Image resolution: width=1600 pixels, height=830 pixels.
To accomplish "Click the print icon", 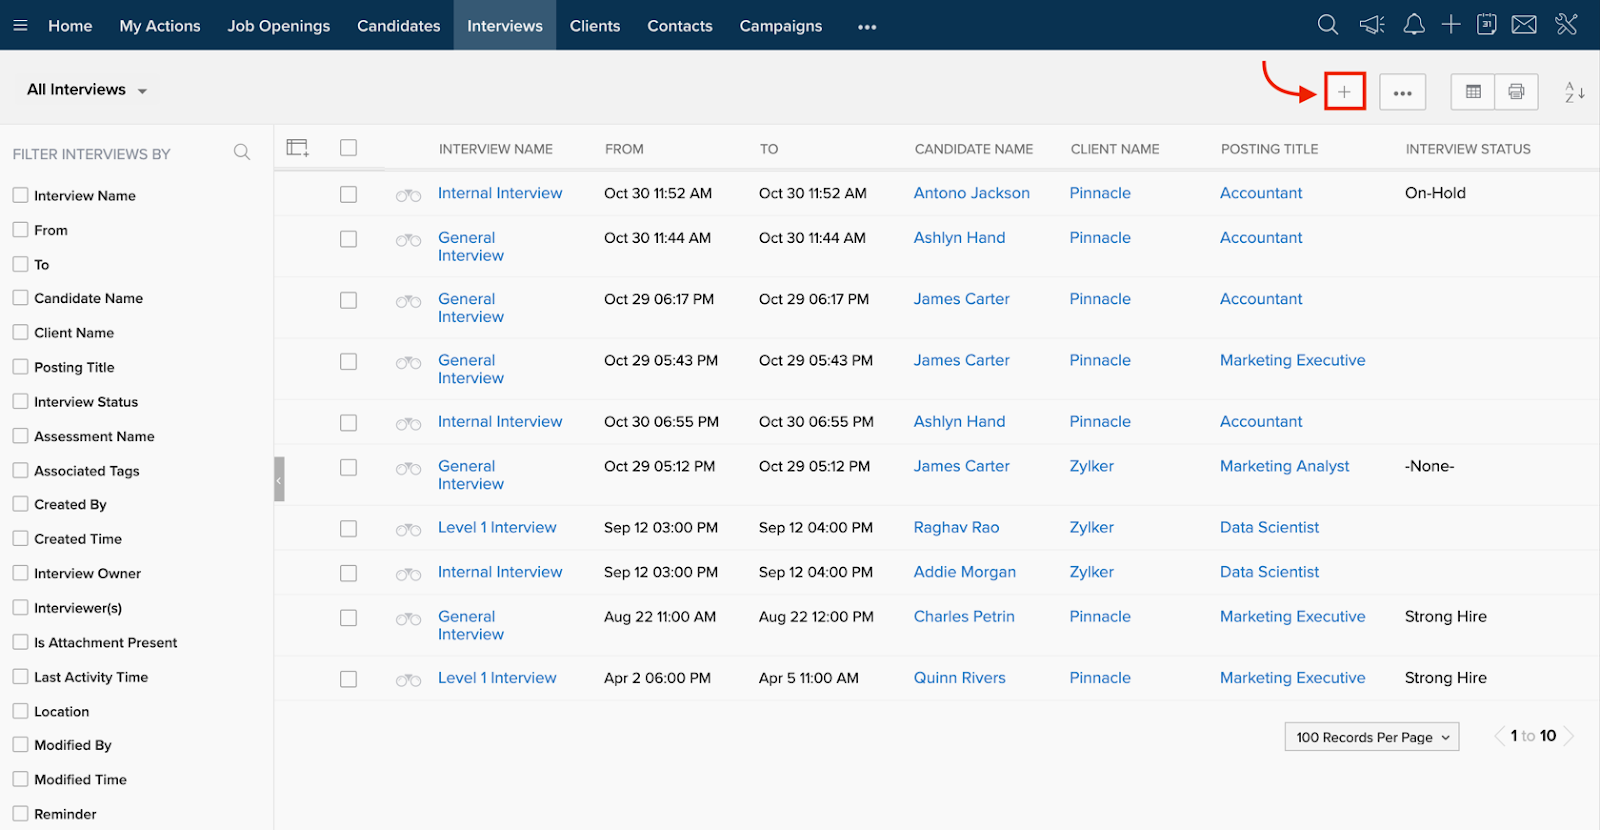I will (x=1516, y=92).
